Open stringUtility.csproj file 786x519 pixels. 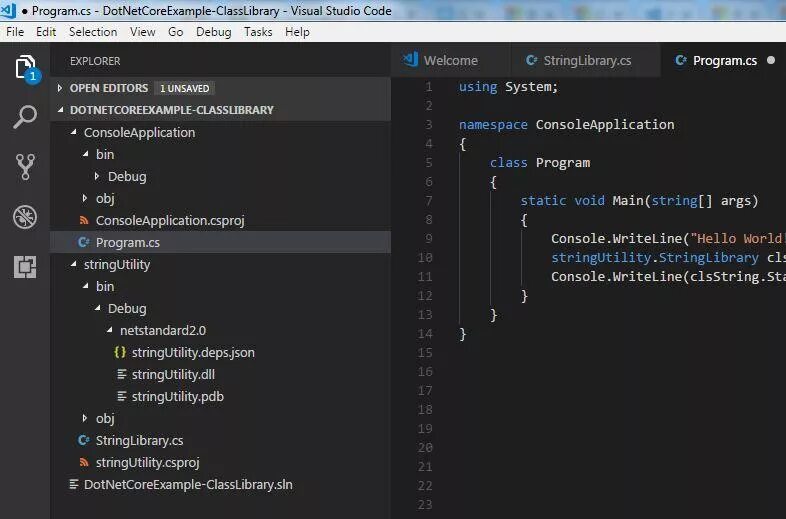click(x=221, y=462)
